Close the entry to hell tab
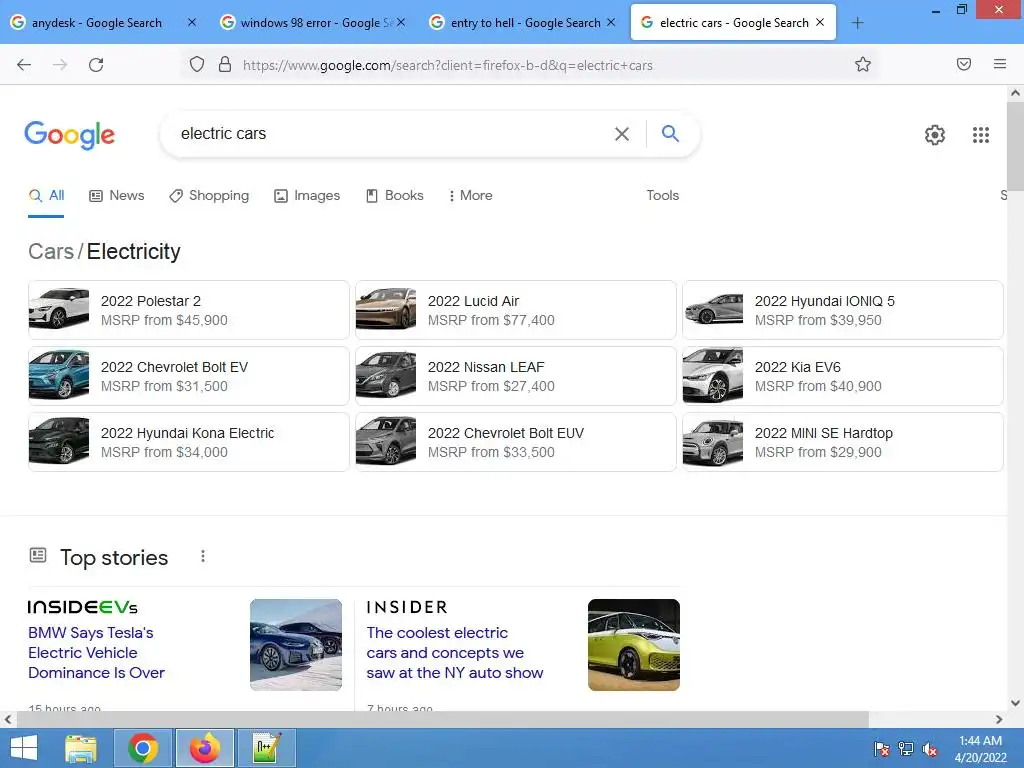 [611, 22]
